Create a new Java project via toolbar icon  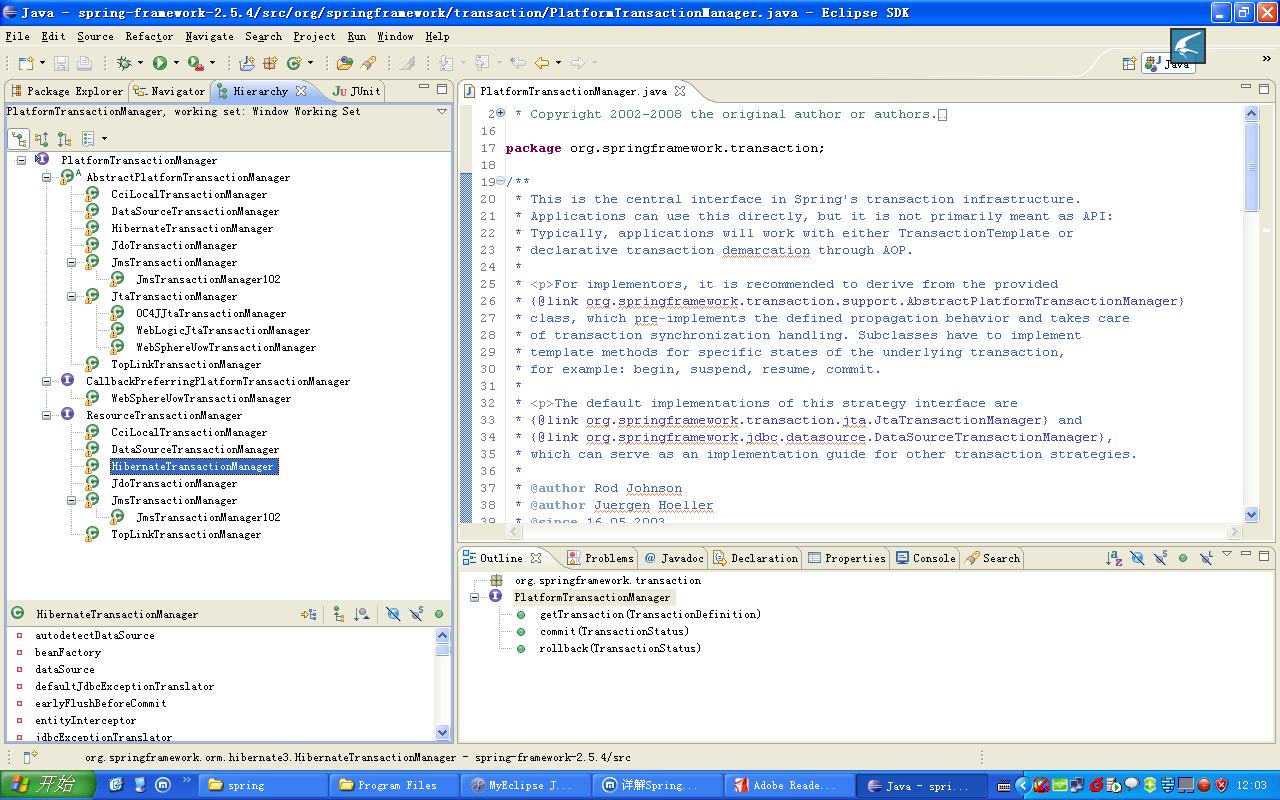247,63
